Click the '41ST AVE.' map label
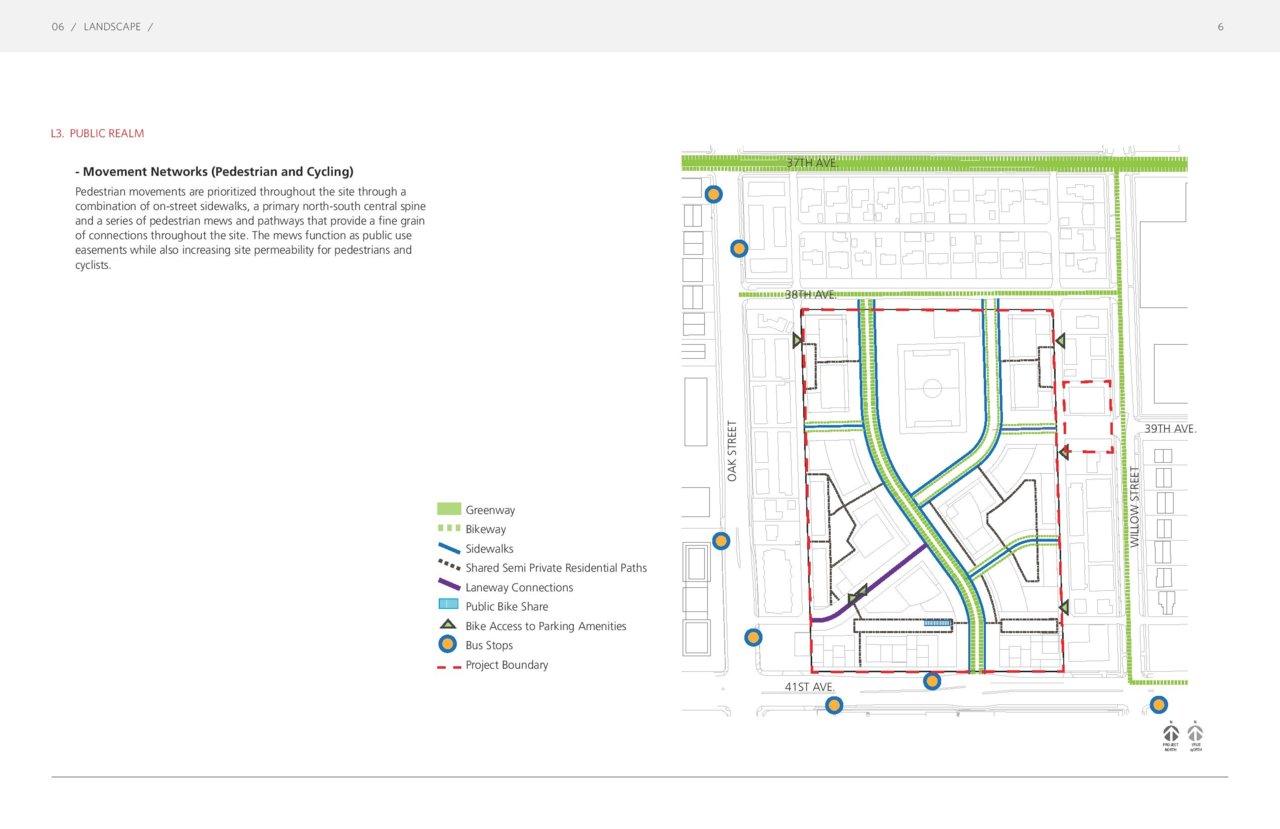The width and height of the screenshot is (1280, 829). tap(810, 687)
